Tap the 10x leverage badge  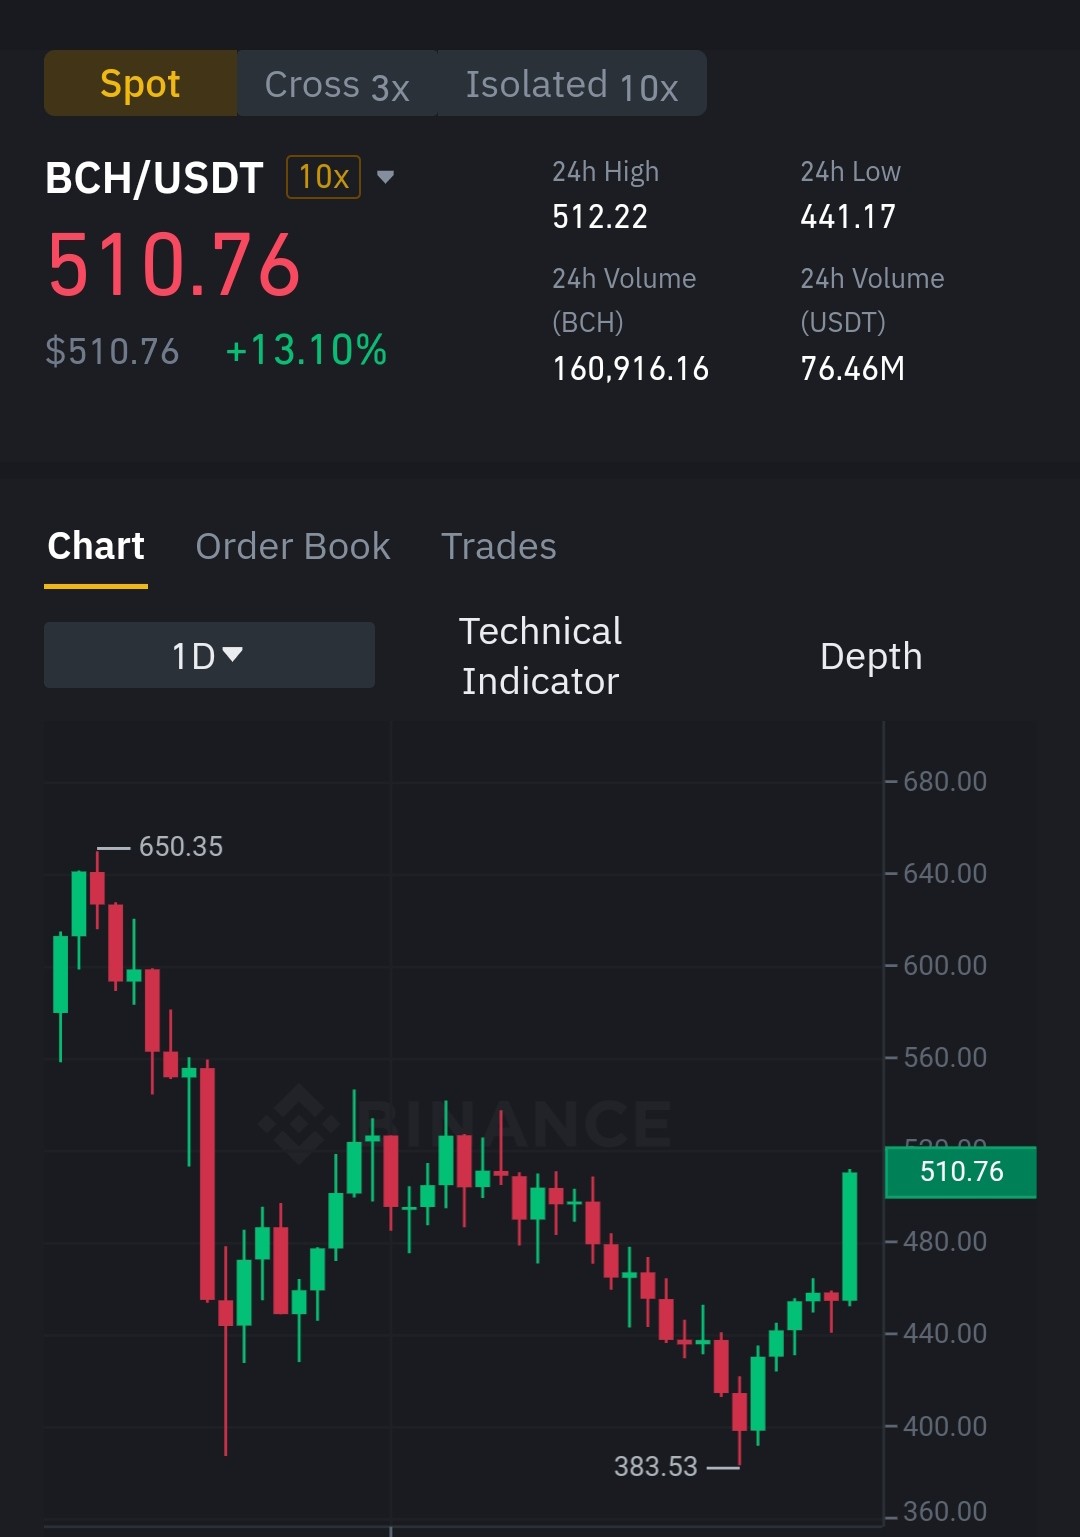click(x=323, y=177)
